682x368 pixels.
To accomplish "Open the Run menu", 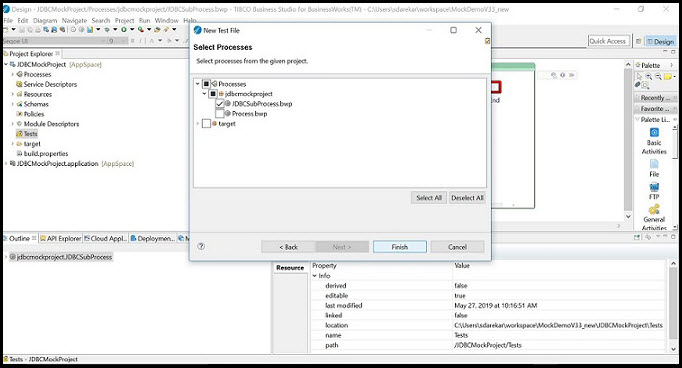I will click(x=144, y=20).
